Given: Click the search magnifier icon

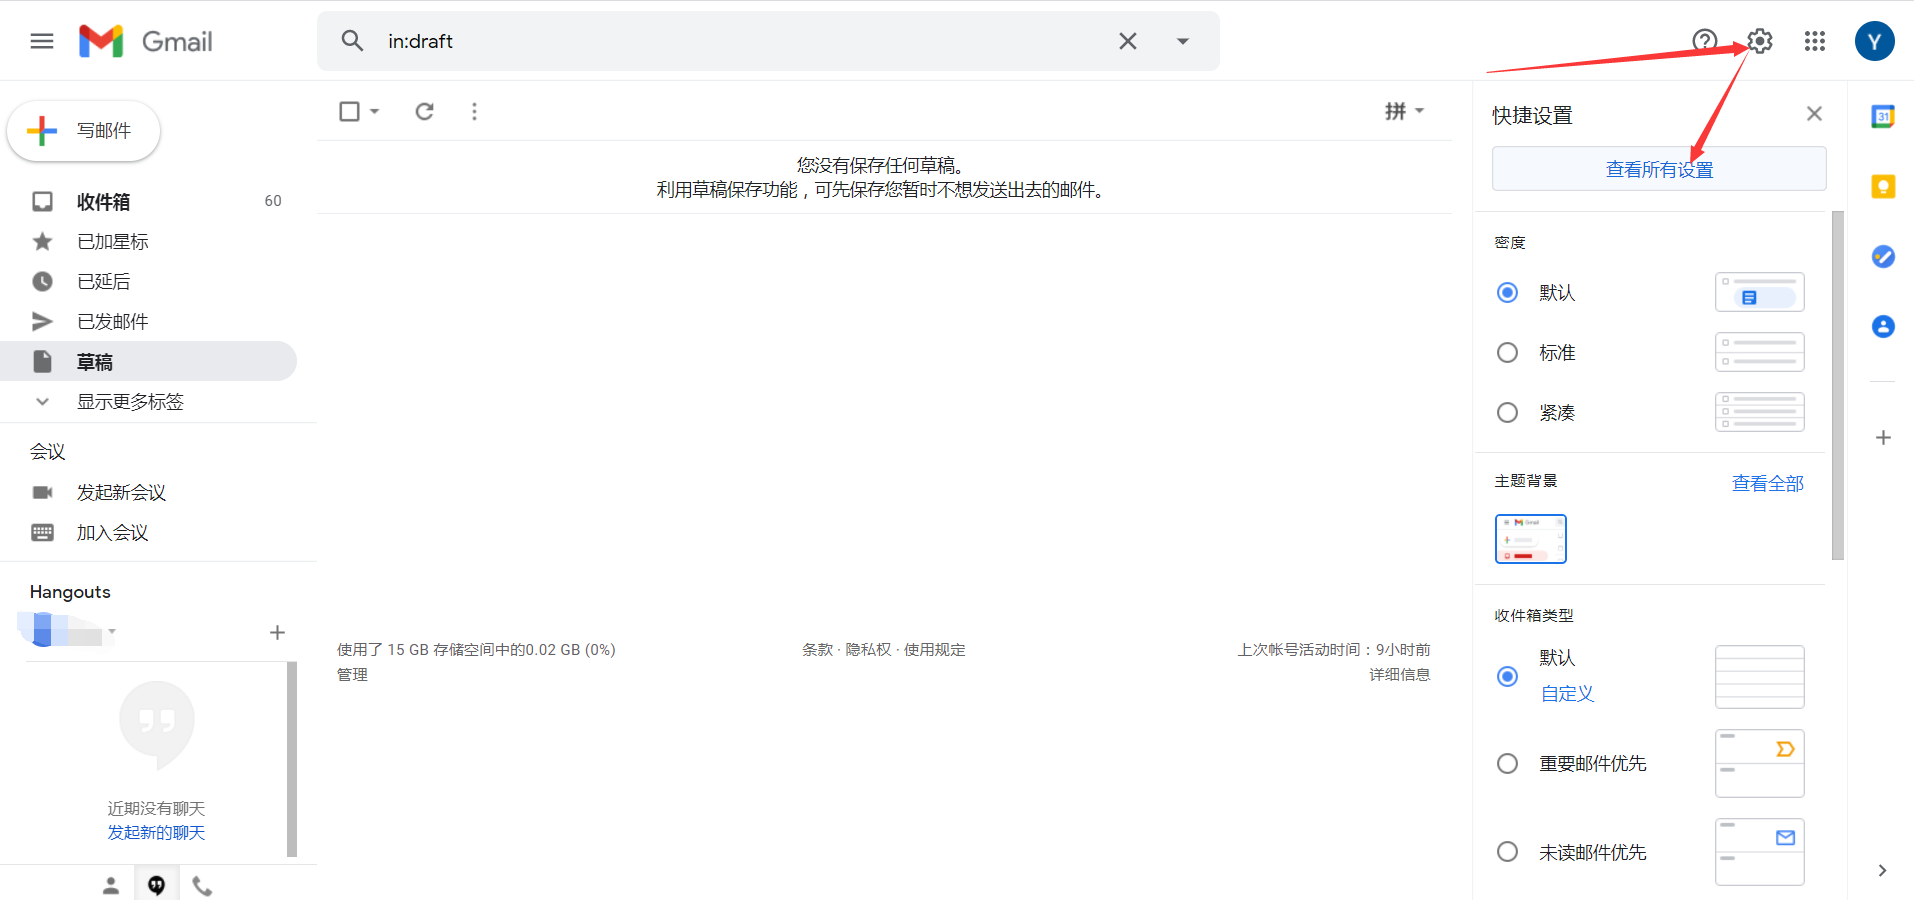Looking at the screenshot, I should pos(352,41).
